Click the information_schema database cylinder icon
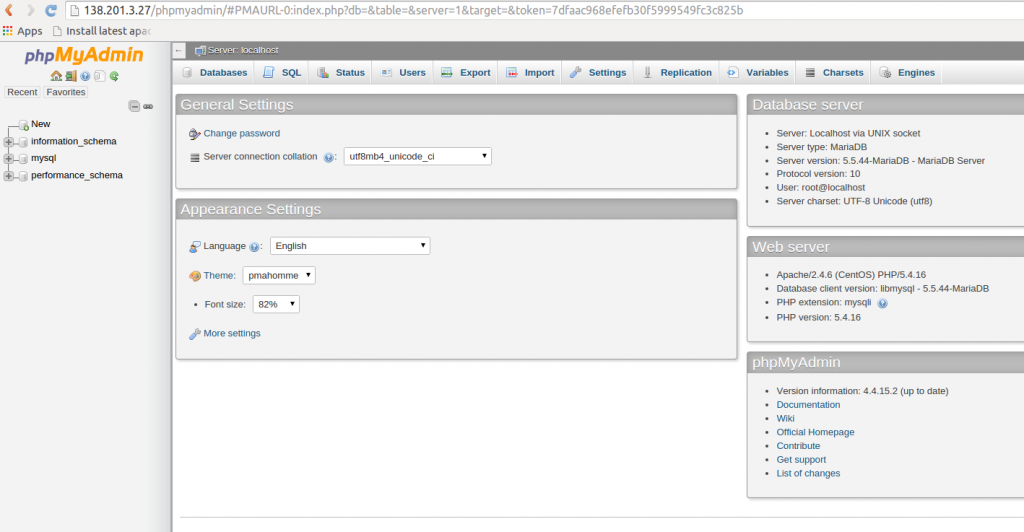The width and height of the screenshot is (1024, 532). click(x=24, y=142)
